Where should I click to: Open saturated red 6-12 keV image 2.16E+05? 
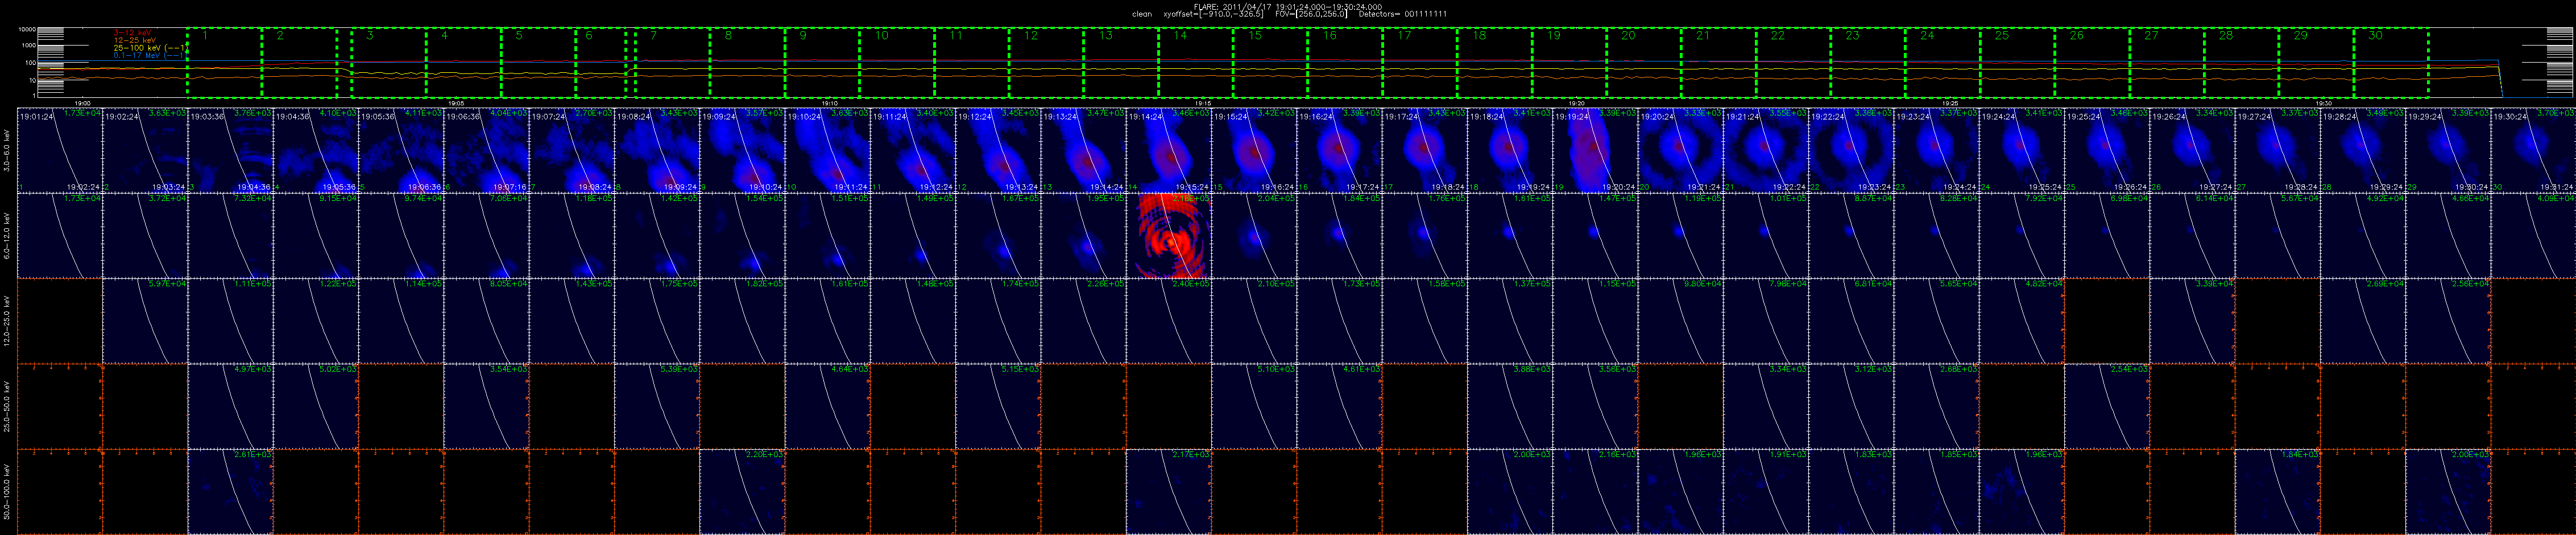click(x=1169, y=235)
